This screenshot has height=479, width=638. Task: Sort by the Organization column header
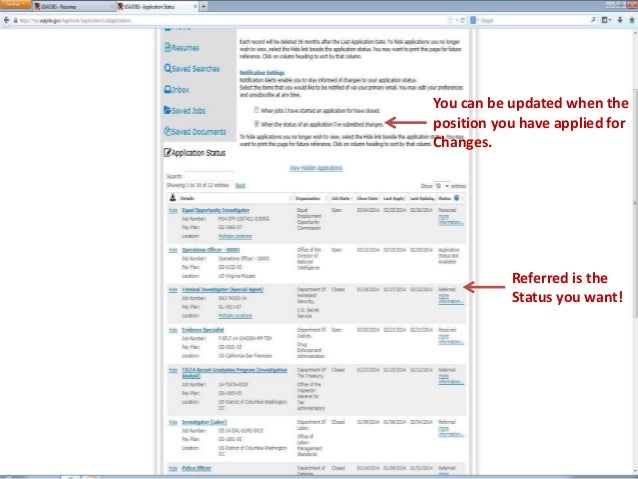pyautogui.click(x=308, y=198)
